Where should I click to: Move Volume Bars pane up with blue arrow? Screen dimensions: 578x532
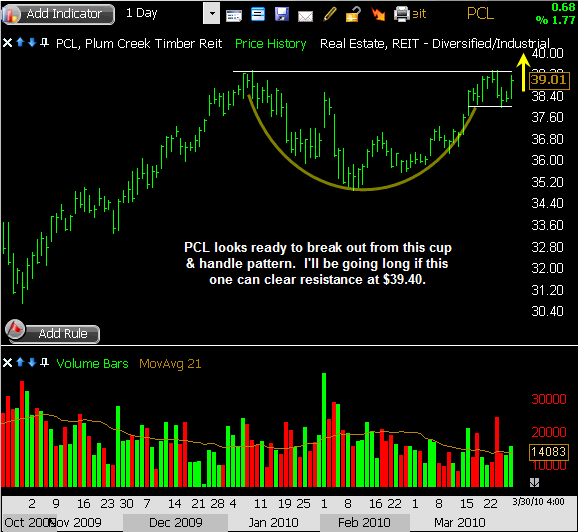click(x=20, y=362)
